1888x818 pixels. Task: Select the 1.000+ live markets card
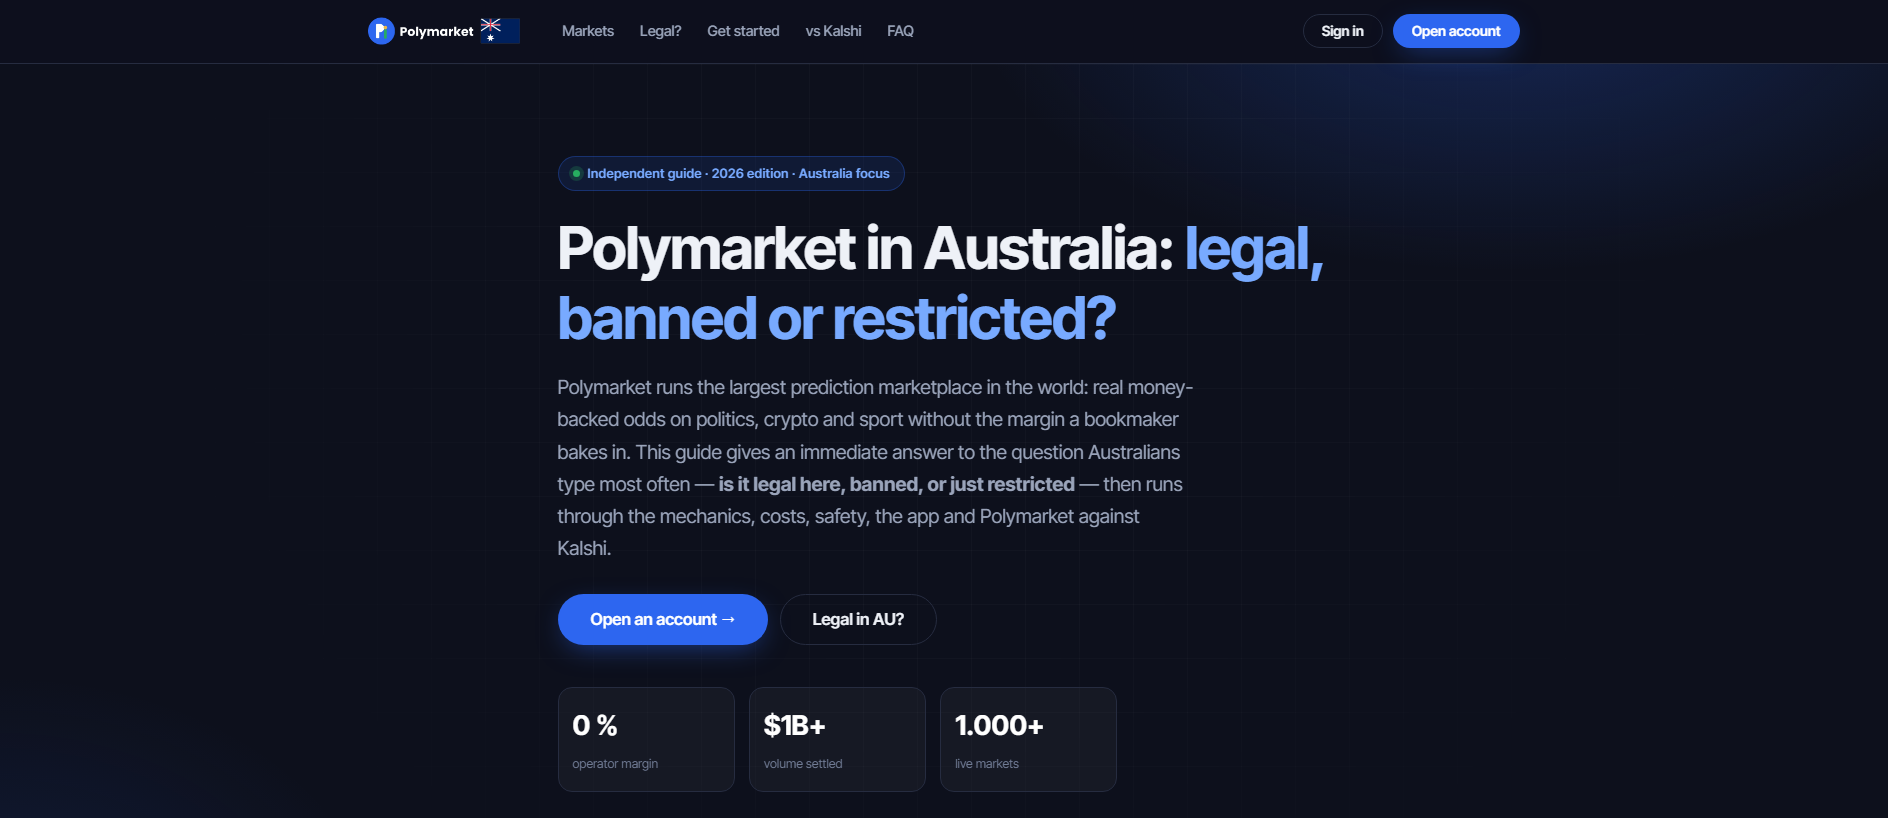coord(1028,739)
